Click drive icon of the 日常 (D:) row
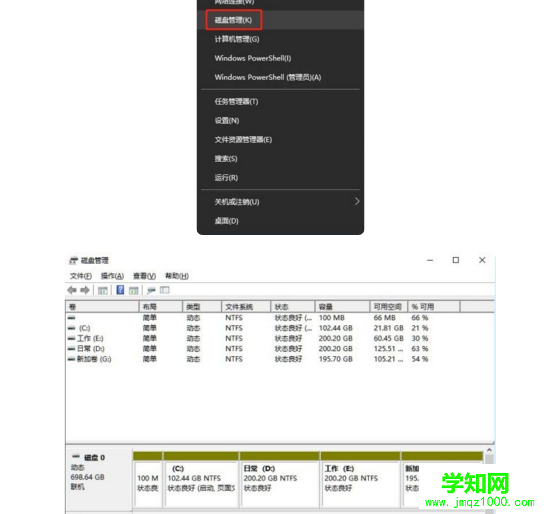 [x=71, y=349]
